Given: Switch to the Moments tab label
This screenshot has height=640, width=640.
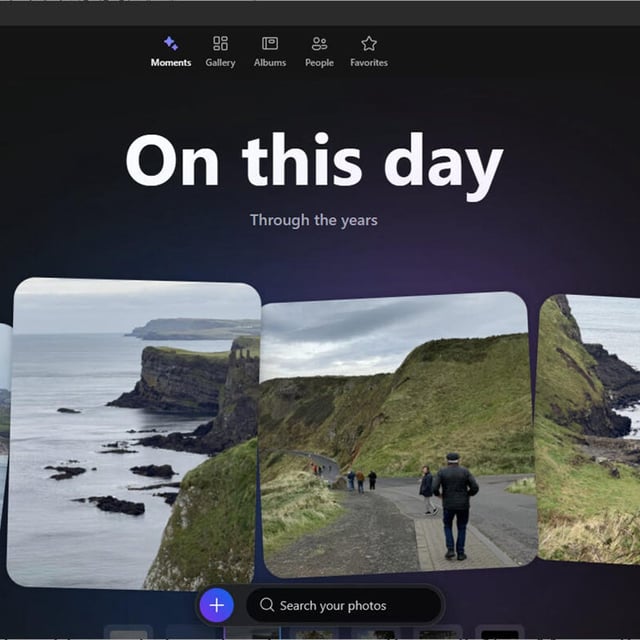Looking at the screenshot, I should (170, 63).
